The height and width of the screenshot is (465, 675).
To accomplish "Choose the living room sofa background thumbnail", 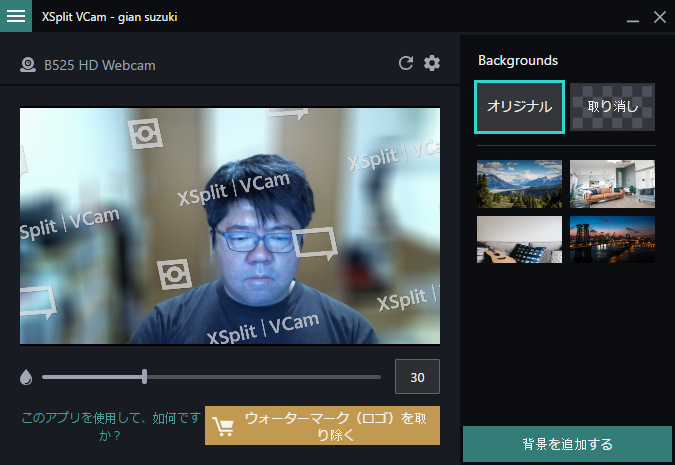I will (x=612, y=184).
